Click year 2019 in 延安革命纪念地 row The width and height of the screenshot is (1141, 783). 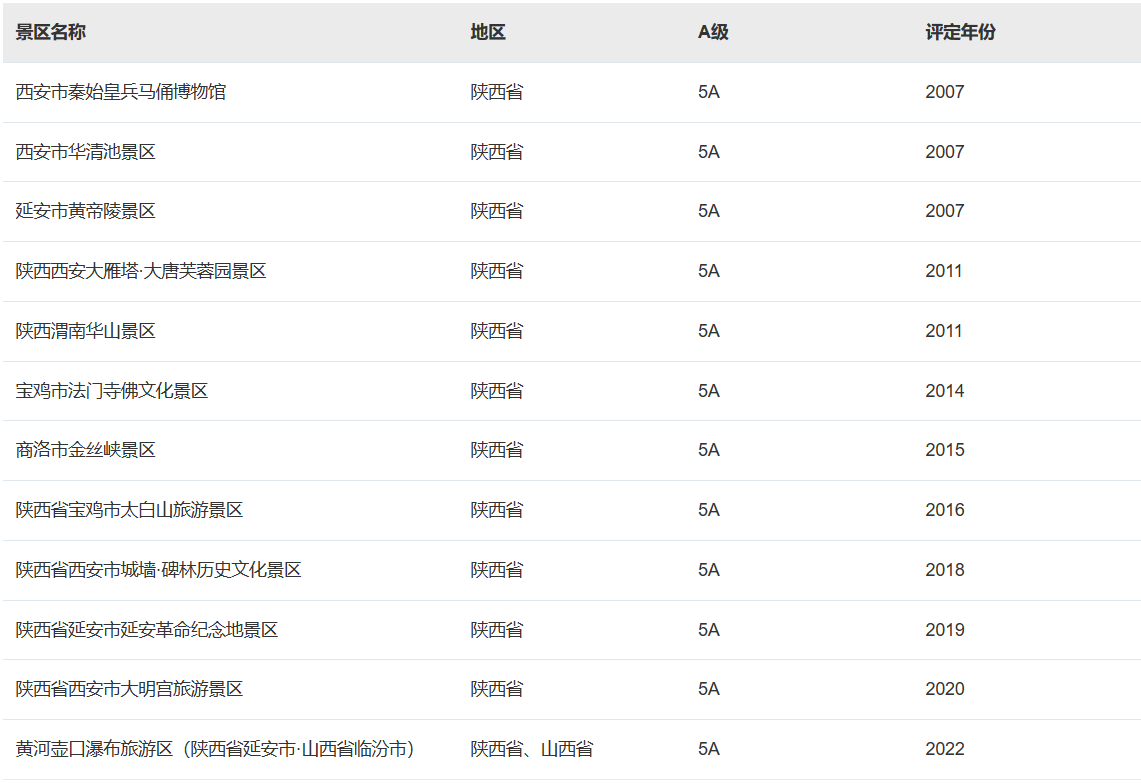[x=945, y=629]
